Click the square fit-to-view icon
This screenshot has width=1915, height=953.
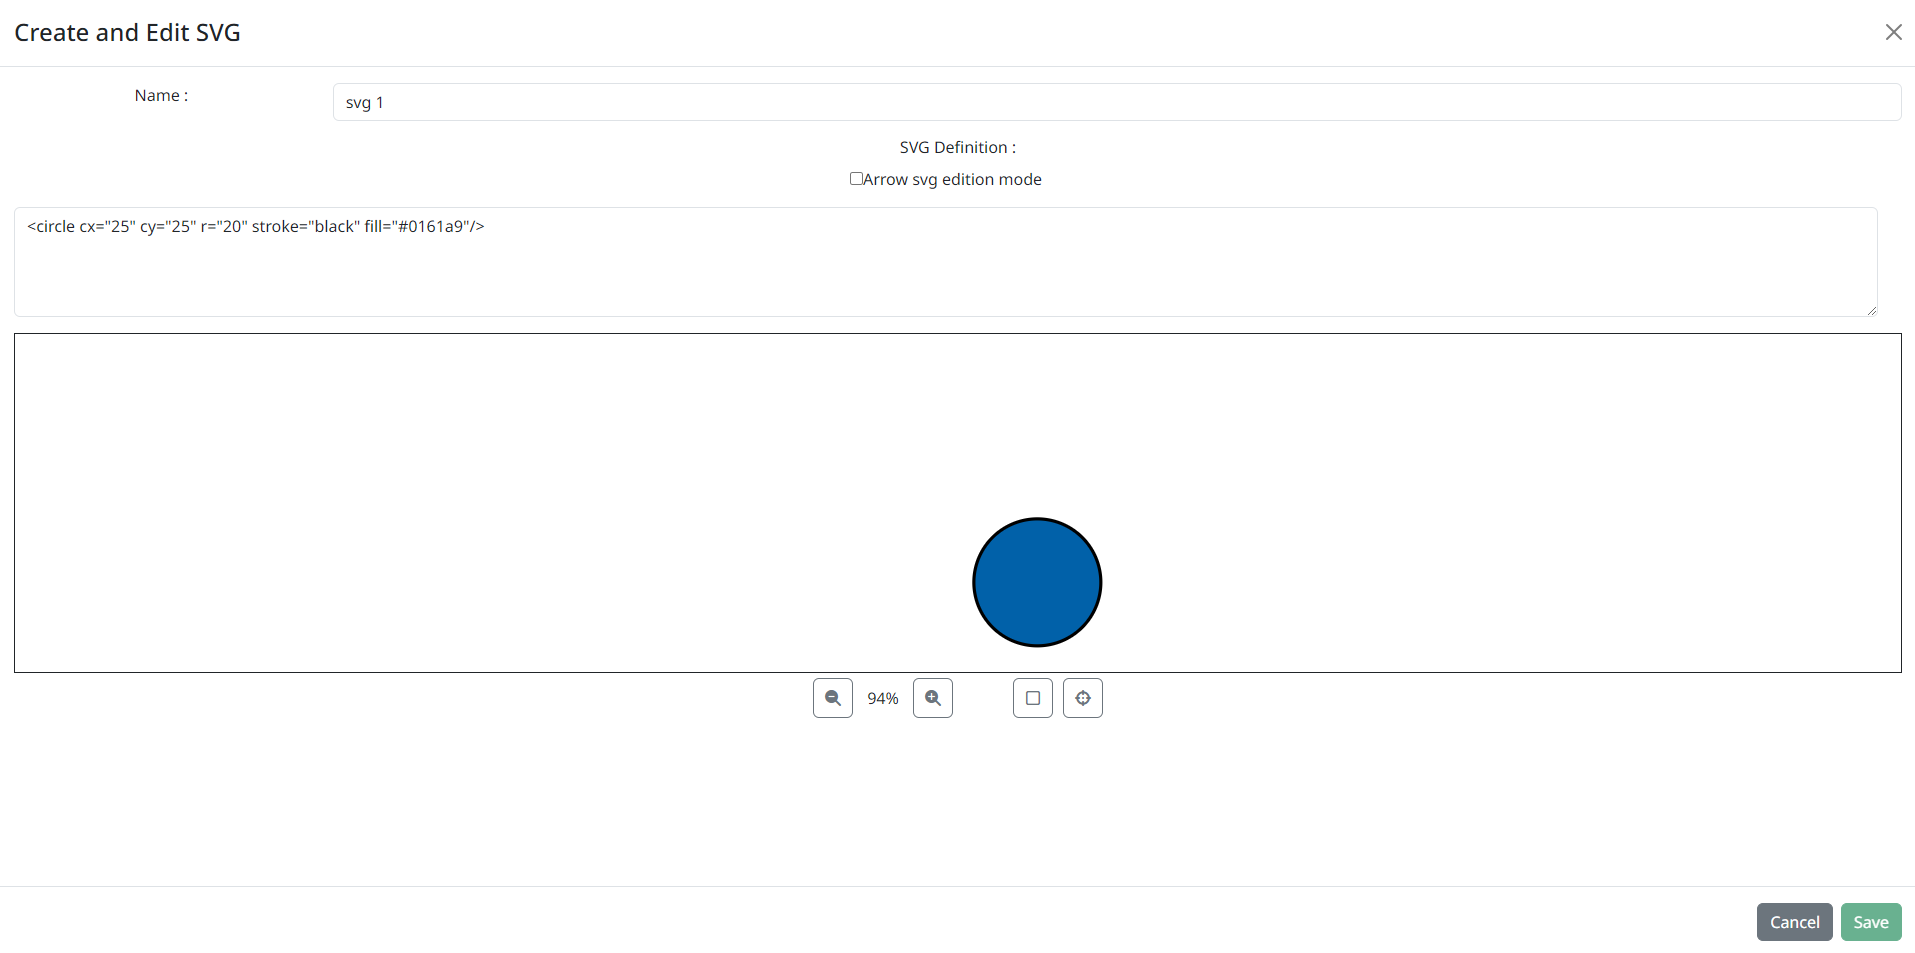[x=1032, y=698]
